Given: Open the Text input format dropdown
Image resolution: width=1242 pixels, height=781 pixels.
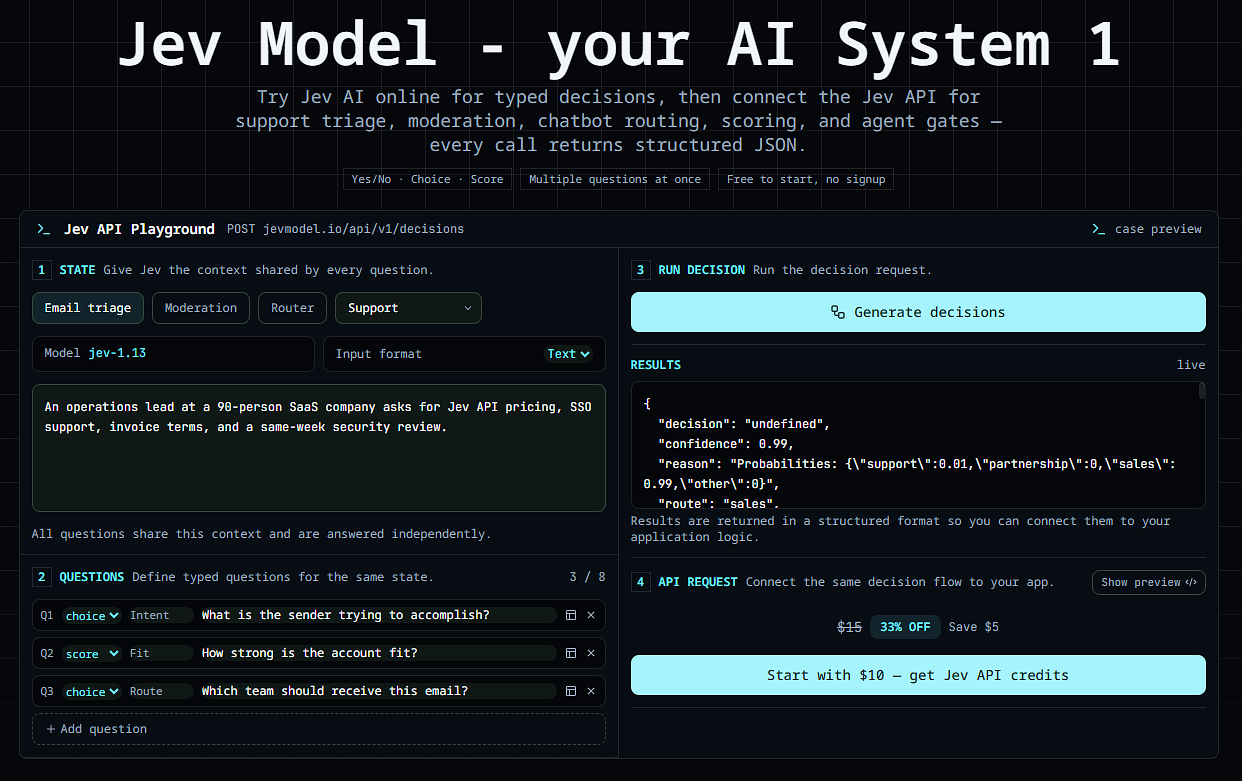Looking at the screenshot, I should tap(568, 354).
